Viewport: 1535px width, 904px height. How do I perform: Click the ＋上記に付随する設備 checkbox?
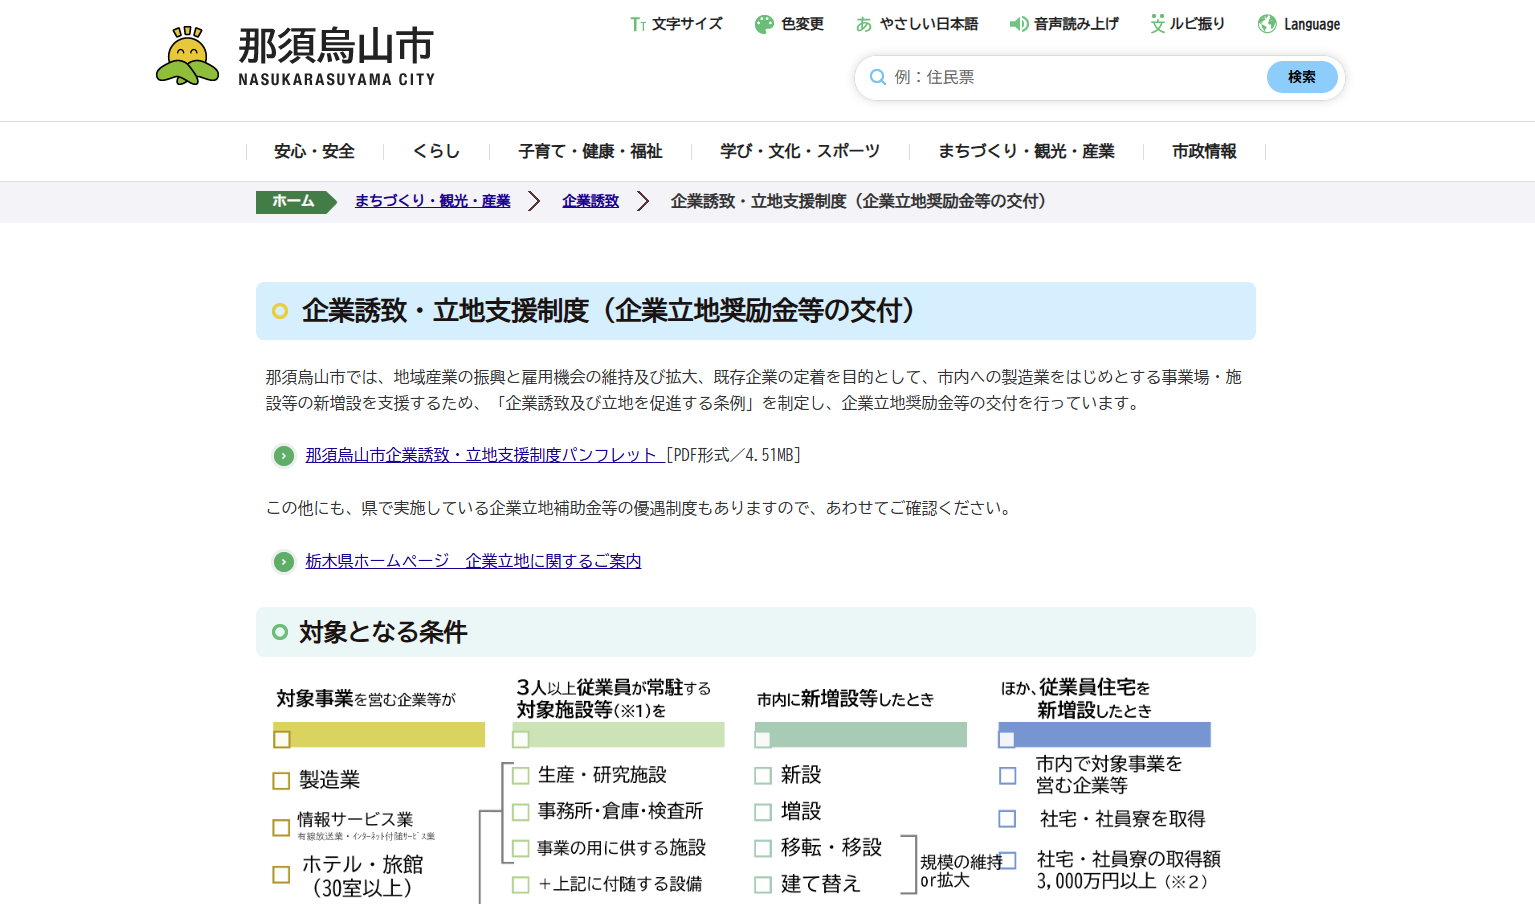pos(521,885)
